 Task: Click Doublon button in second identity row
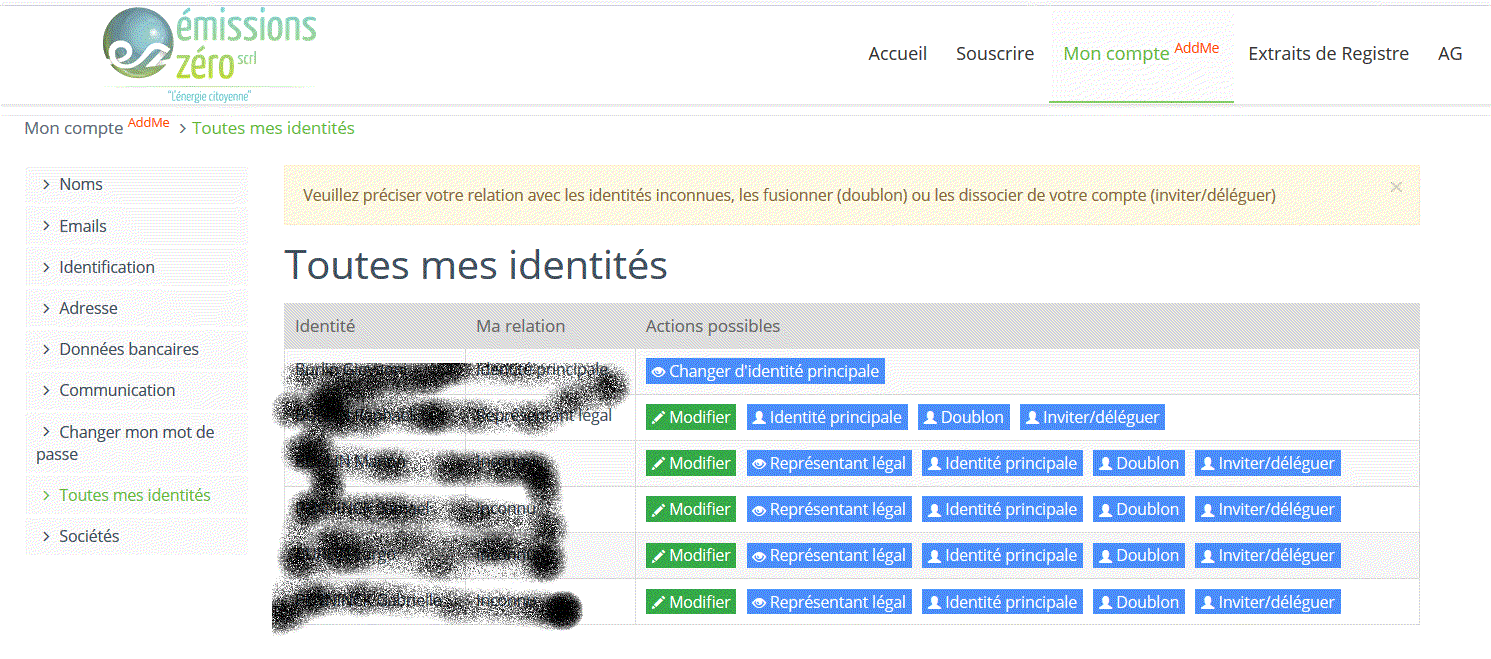(x=963, y=417)
